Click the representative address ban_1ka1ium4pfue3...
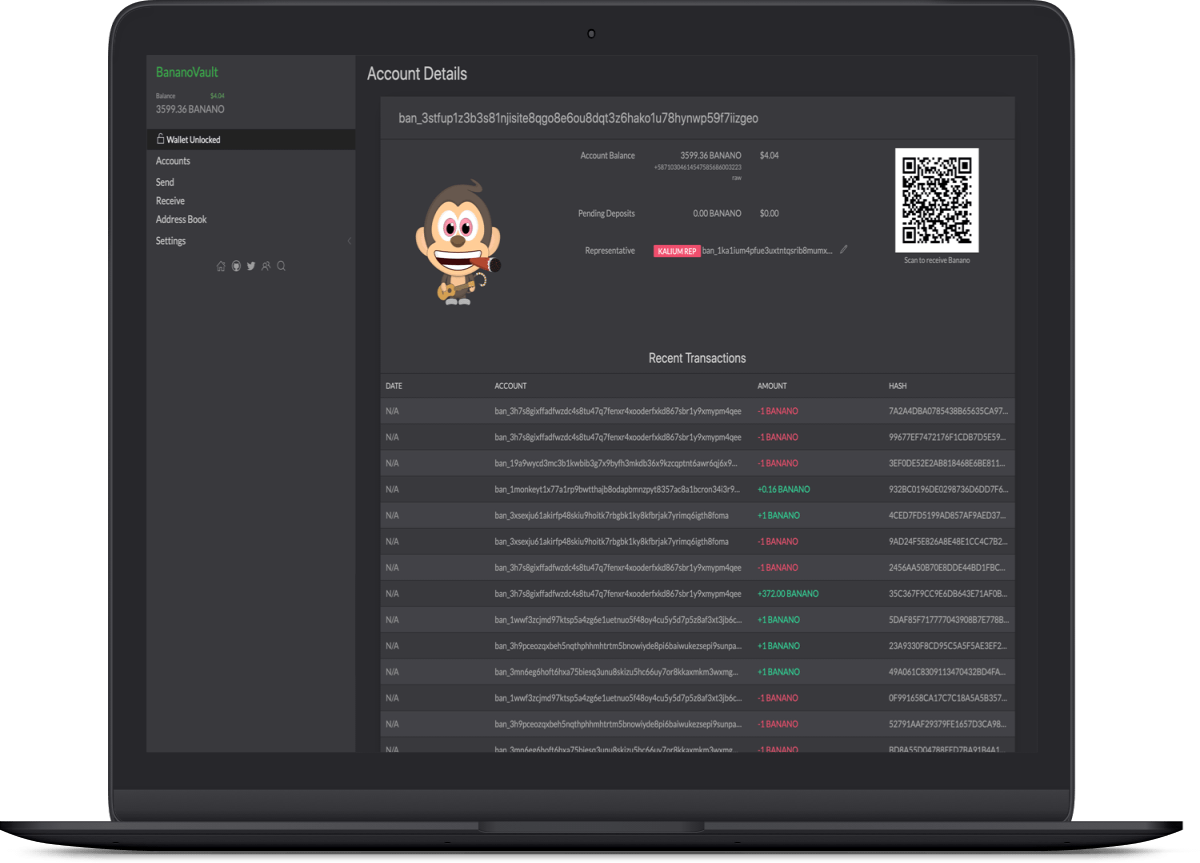The height and width of the screenshot is (863, 1200). [767, 251]
